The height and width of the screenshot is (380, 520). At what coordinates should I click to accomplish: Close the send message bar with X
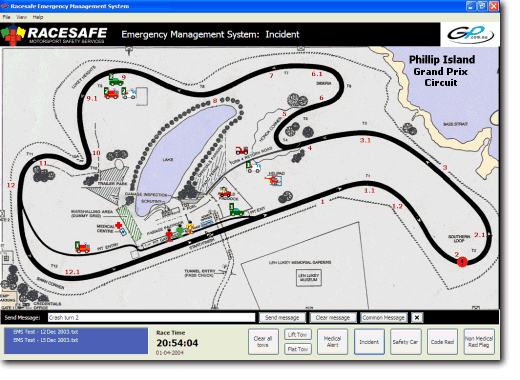tap(417, 318)
